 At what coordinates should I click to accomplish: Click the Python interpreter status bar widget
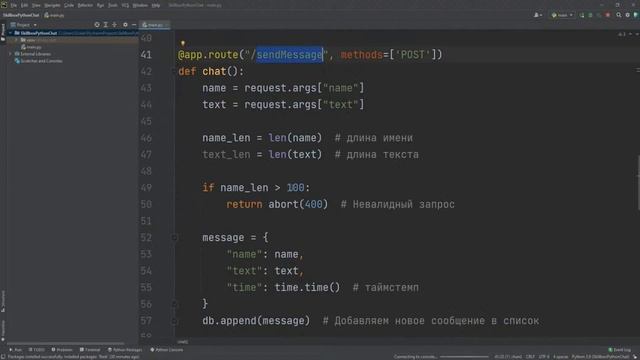point(600,357)
